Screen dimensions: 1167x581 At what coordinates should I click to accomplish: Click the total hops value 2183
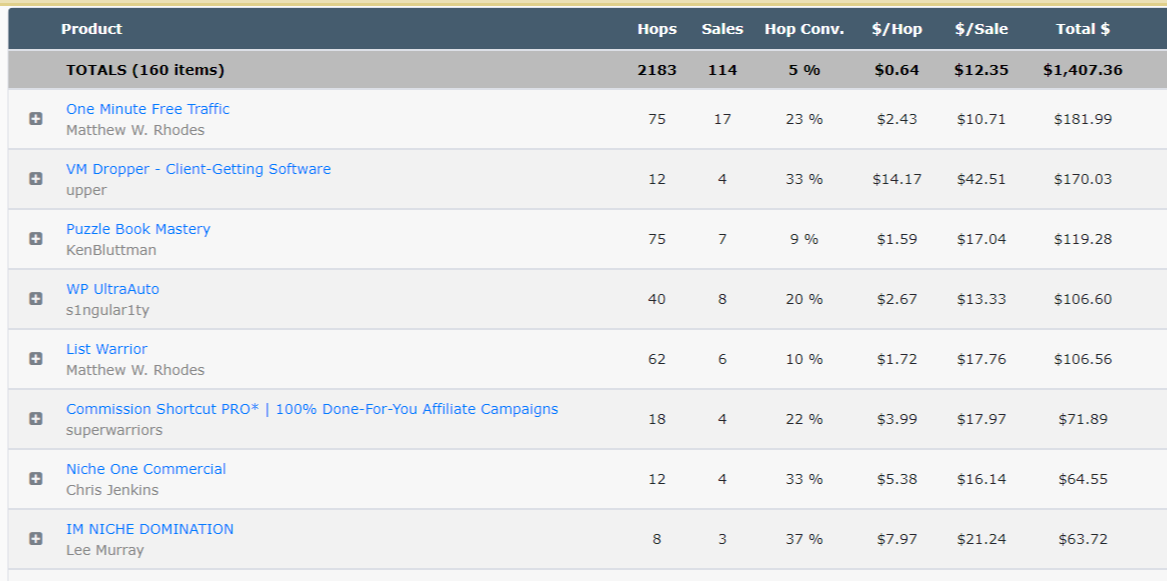pyautogui.click(x=657, y=70)
